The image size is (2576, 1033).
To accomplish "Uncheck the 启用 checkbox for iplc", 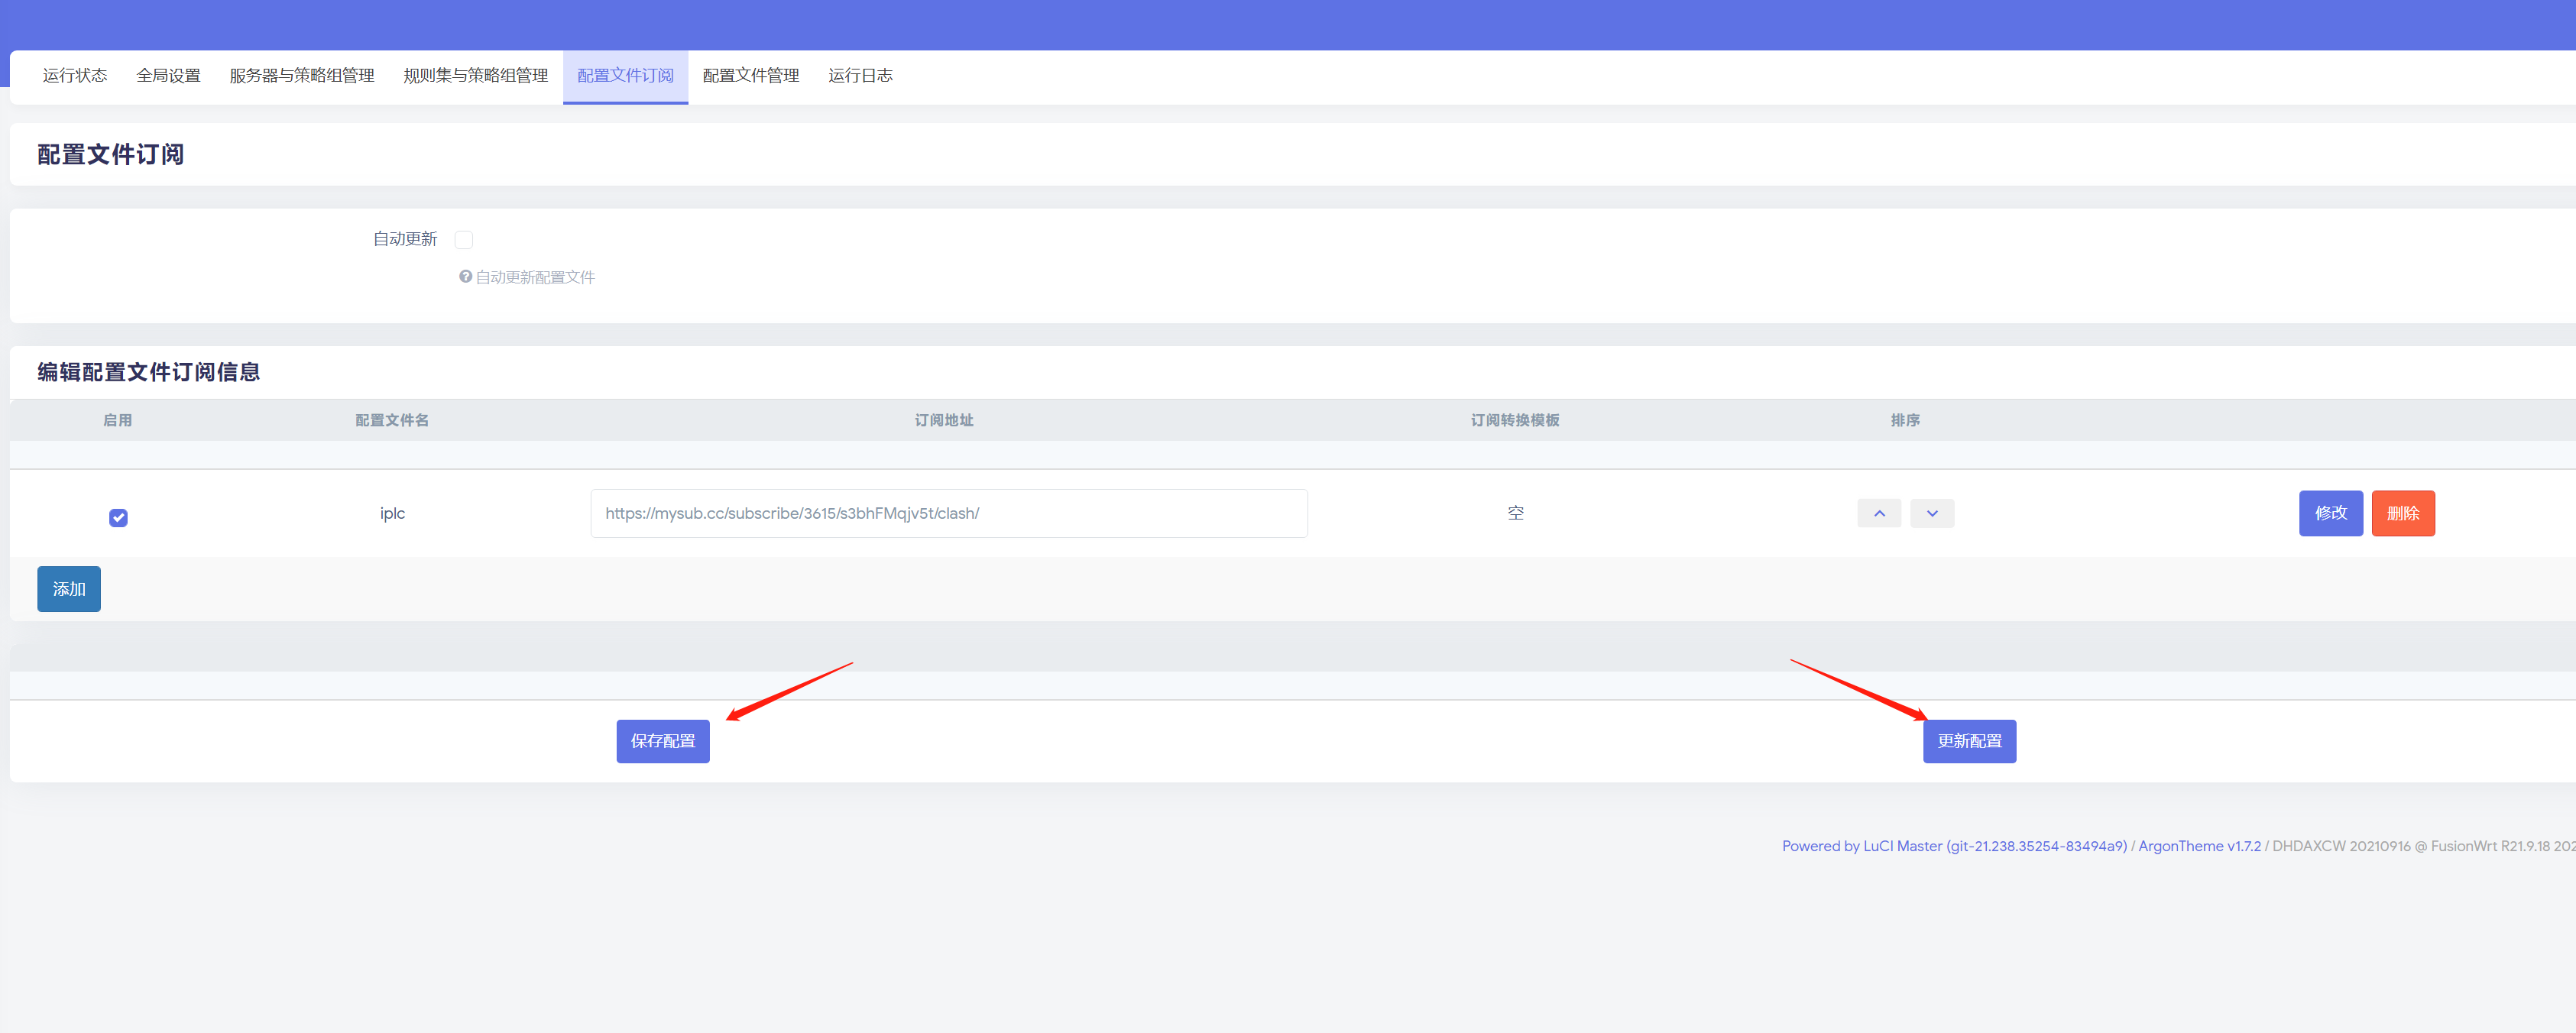I will [118, 517].
